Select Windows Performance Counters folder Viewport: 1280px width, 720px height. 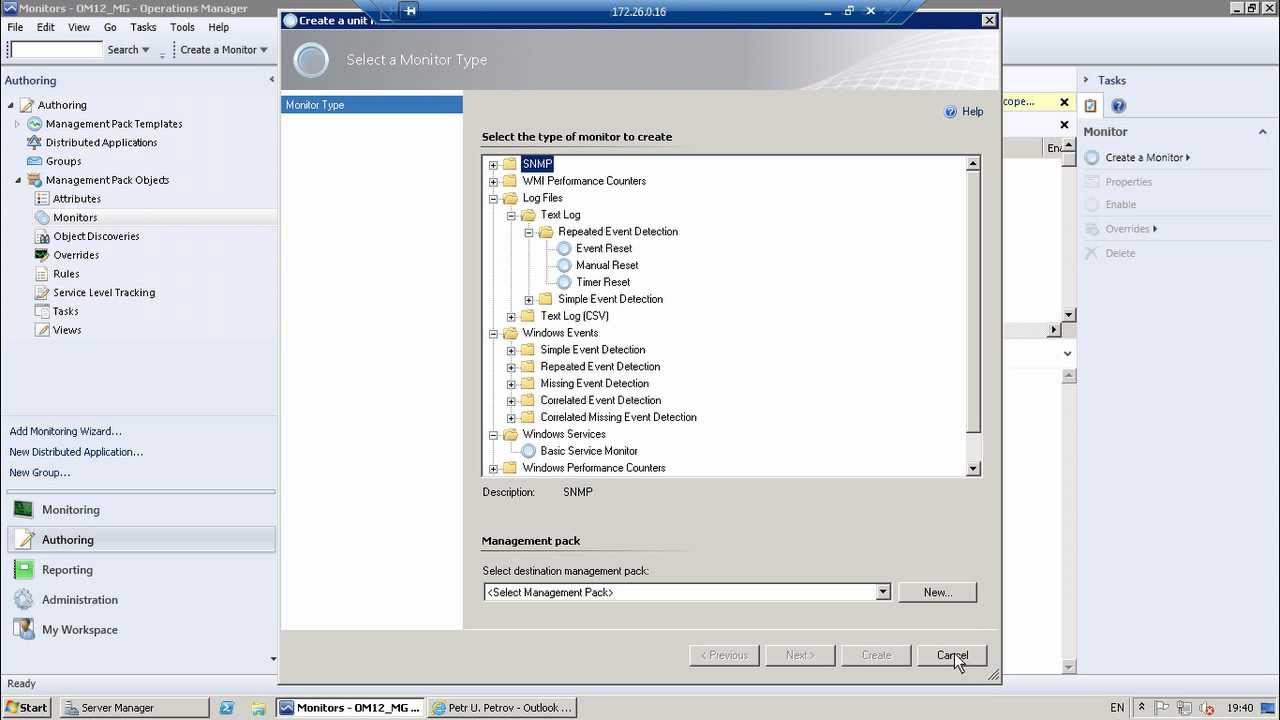point(593,468)
